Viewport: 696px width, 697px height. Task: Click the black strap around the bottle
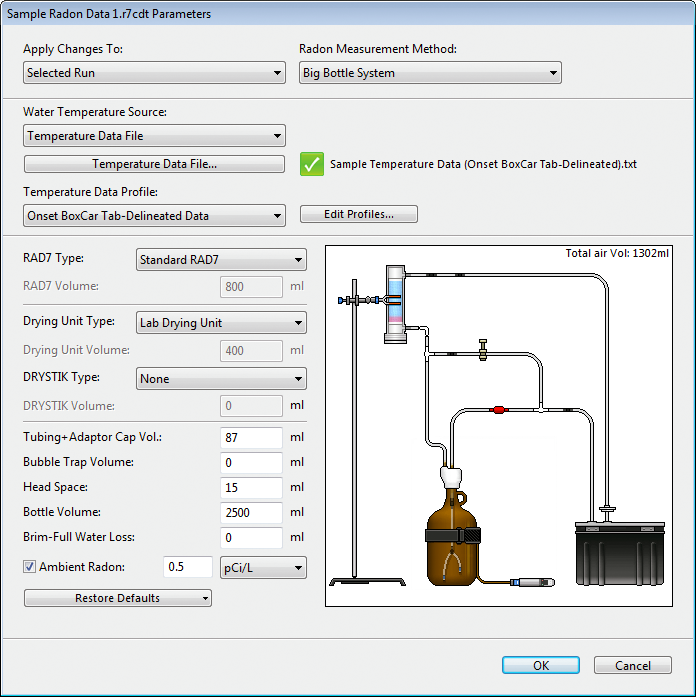coord(453,536)
